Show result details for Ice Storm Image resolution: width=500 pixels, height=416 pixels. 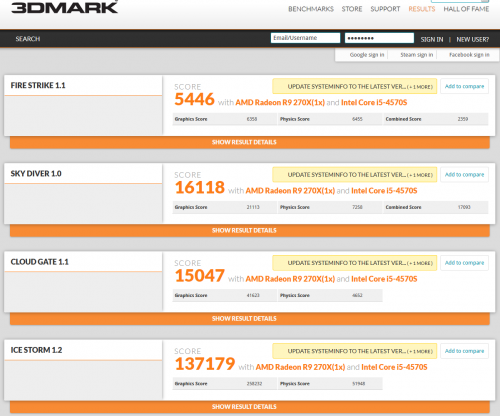click(x=250, y=407)
